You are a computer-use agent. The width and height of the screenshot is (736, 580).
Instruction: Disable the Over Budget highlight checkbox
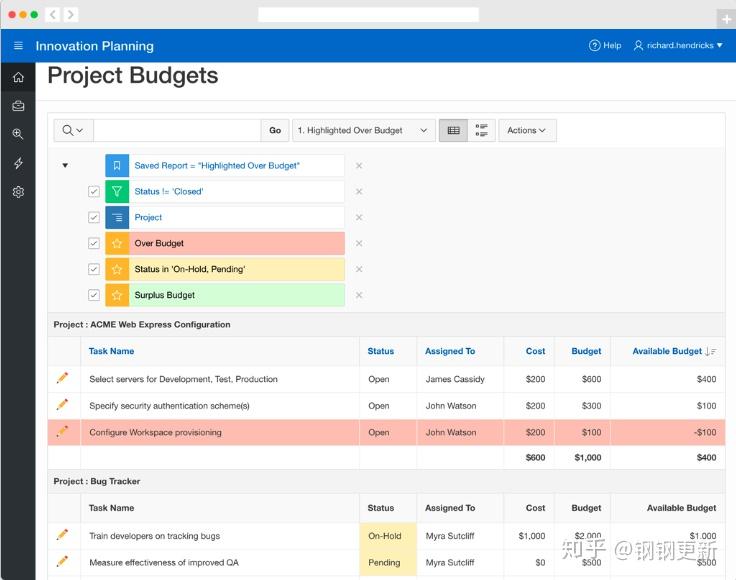point(94,243)
